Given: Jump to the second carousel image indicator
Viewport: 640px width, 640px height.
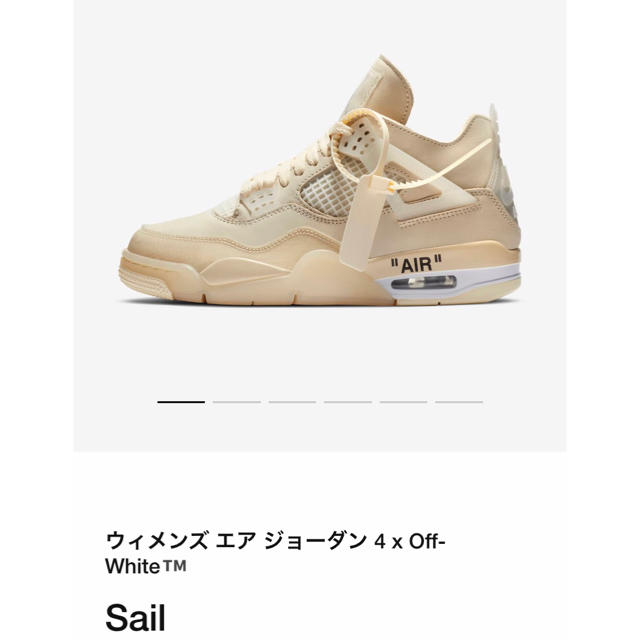Looking at the screenshot, I should 237,402.
